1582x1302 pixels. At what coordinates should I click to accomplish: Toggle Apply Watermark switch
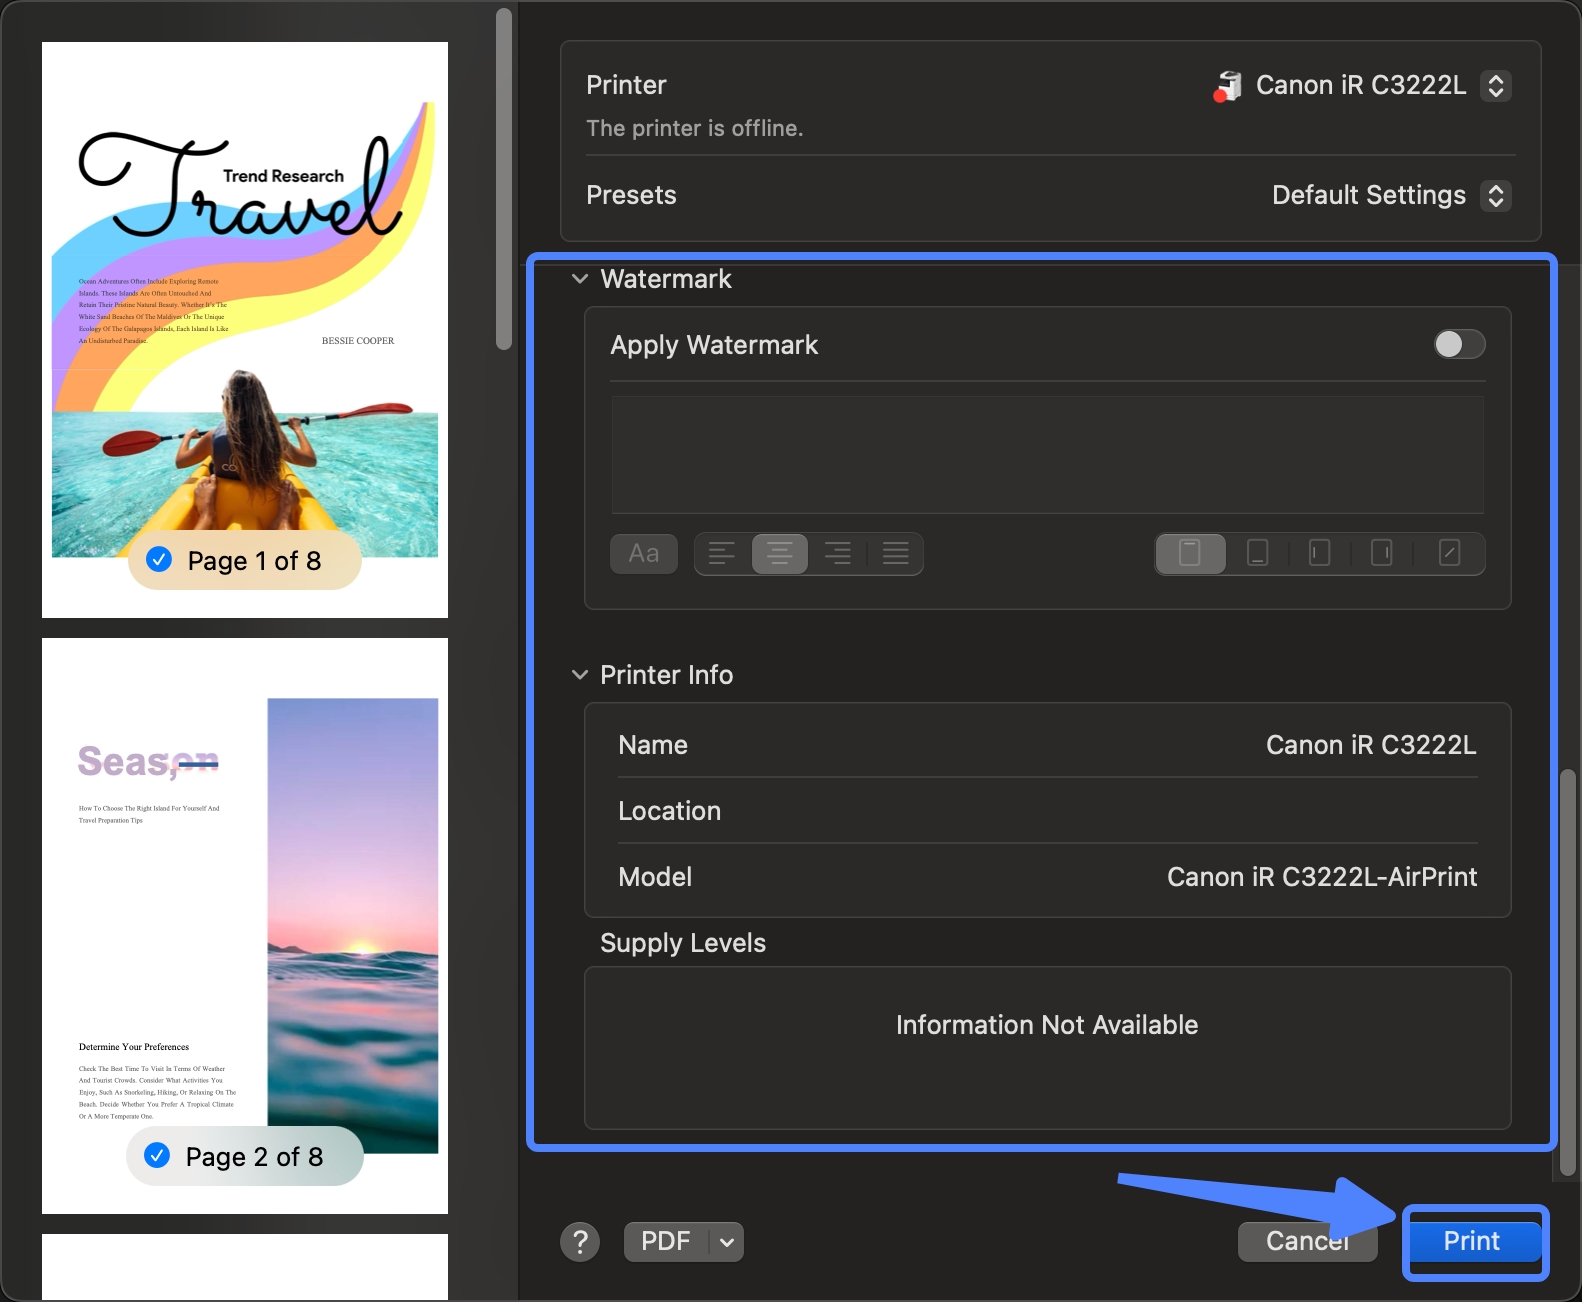1459,344
